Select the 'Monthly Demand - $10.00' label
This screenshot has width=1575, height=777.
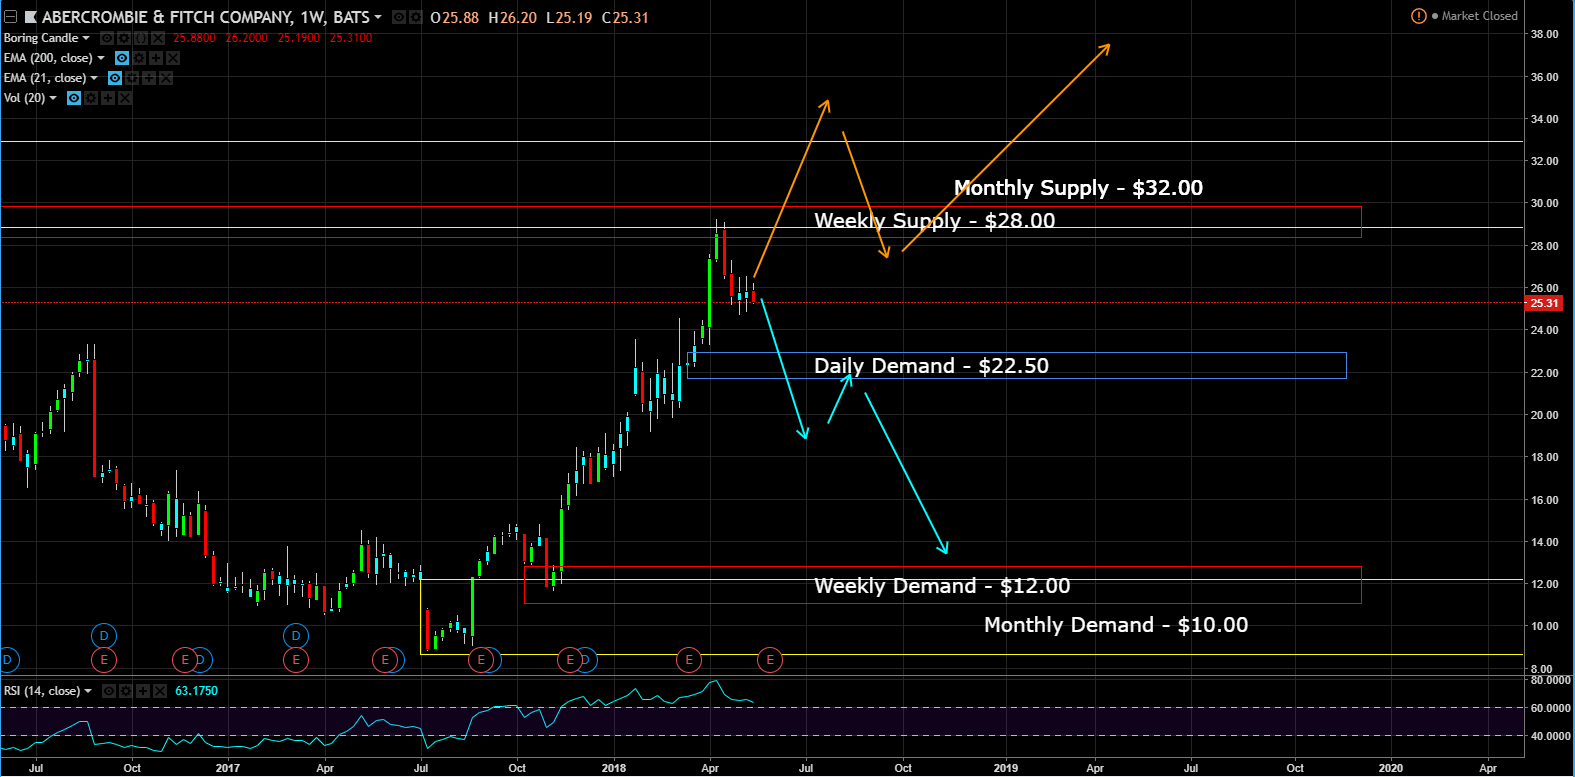[1116, 625]
